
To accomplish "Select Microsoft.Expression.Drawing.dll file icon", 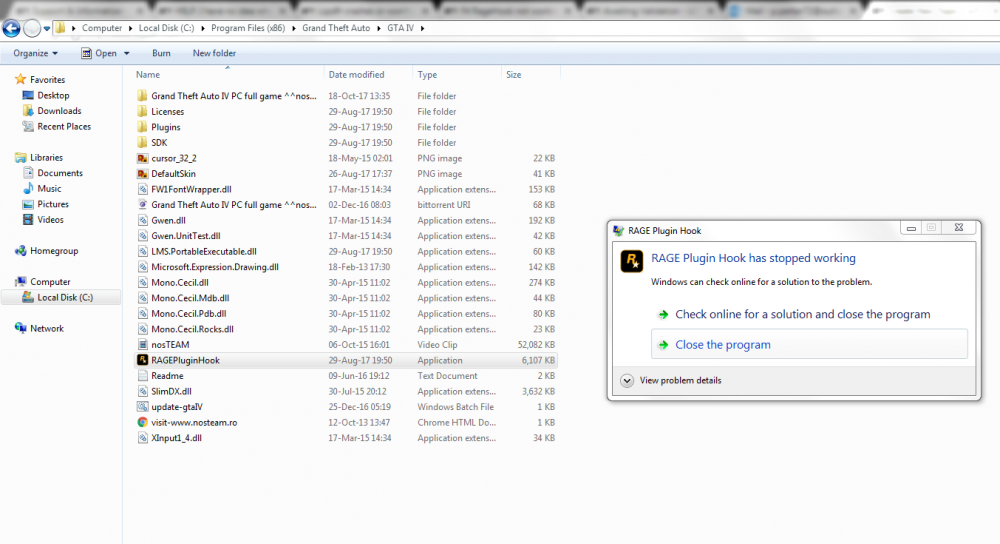I will pos(142,267).
